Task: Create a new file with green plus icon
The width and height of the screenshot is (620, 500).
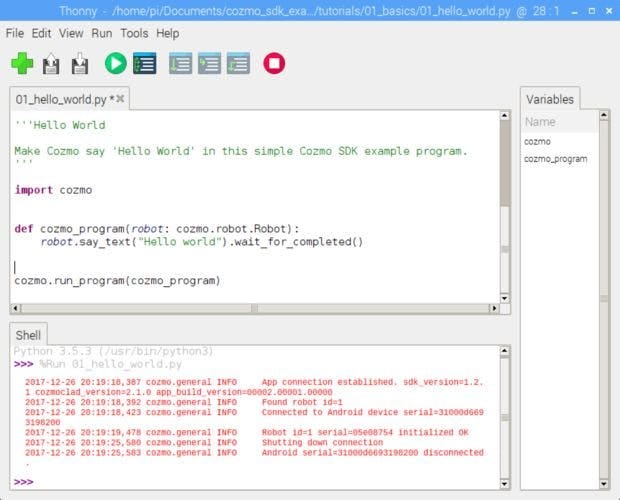Action: (22, 63)
